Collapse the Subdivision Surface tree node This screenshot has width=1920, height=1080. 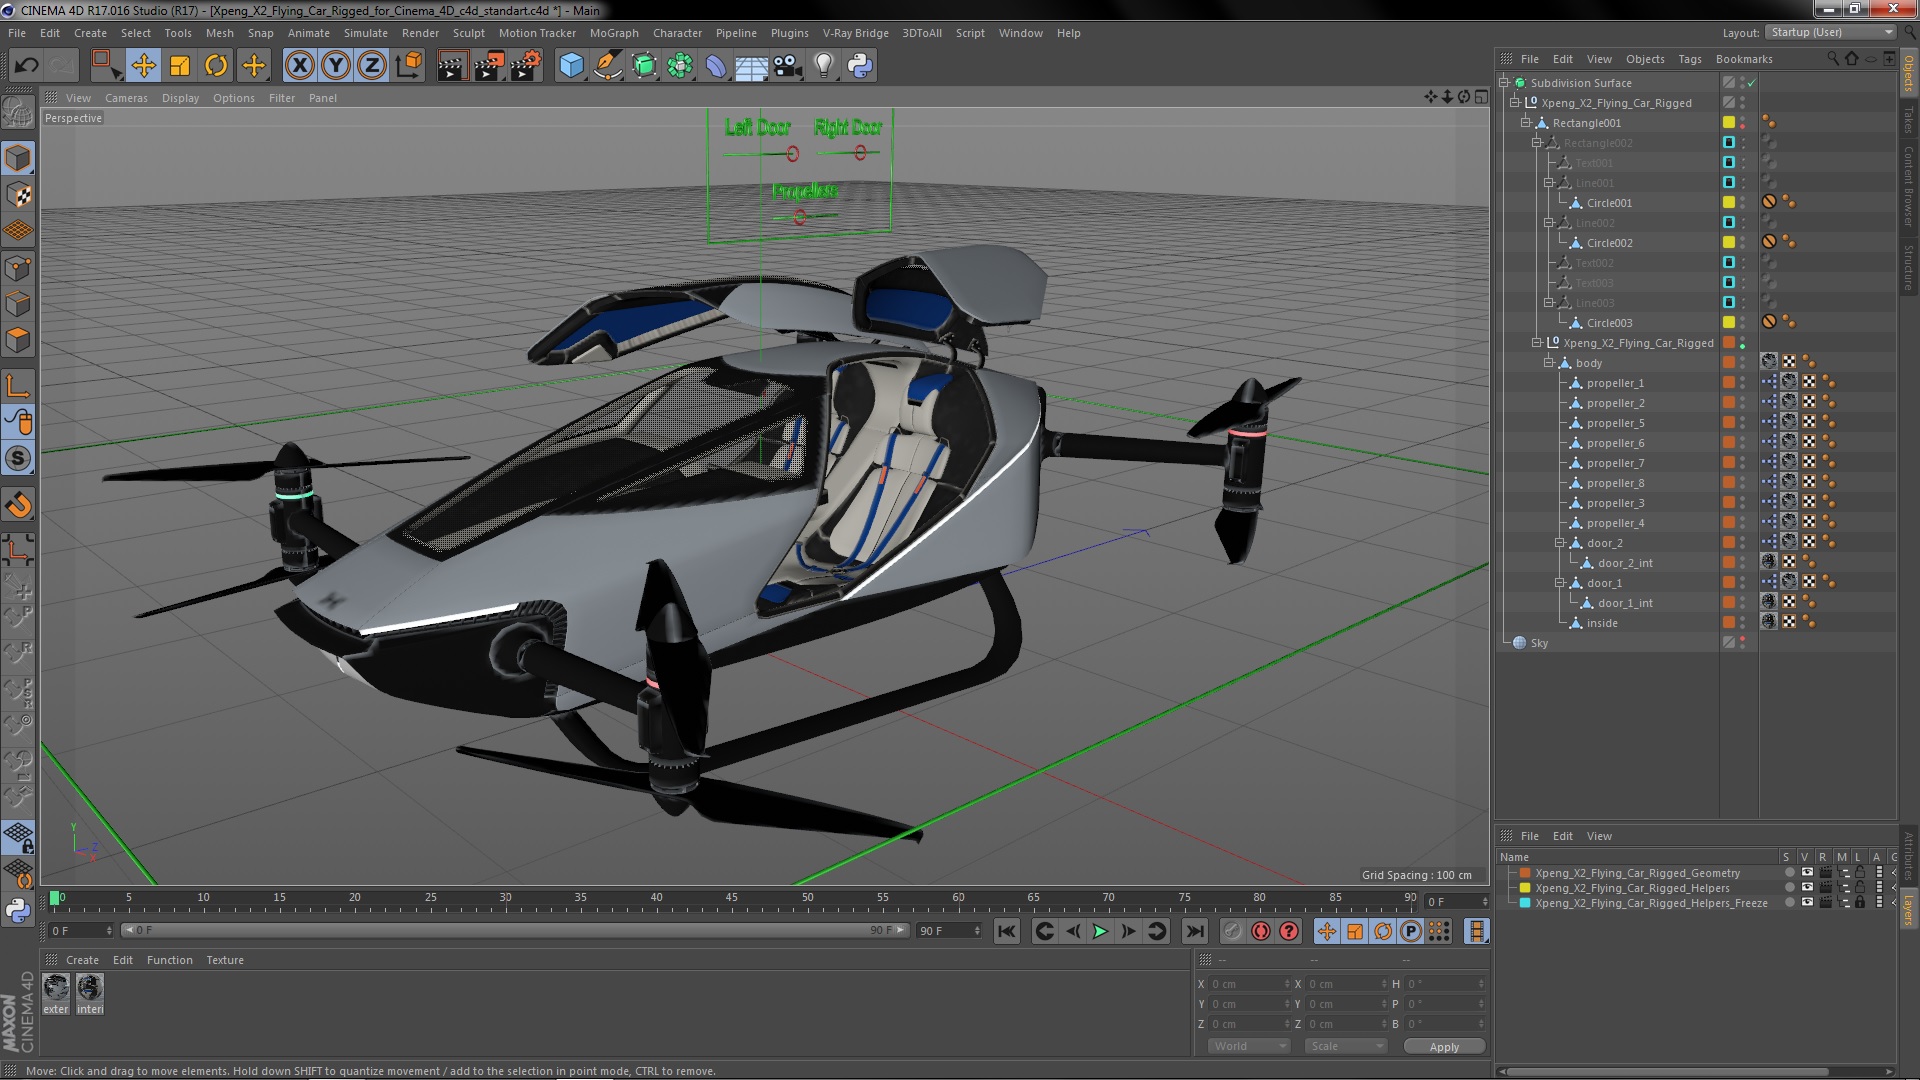[x=1503, y=82]
